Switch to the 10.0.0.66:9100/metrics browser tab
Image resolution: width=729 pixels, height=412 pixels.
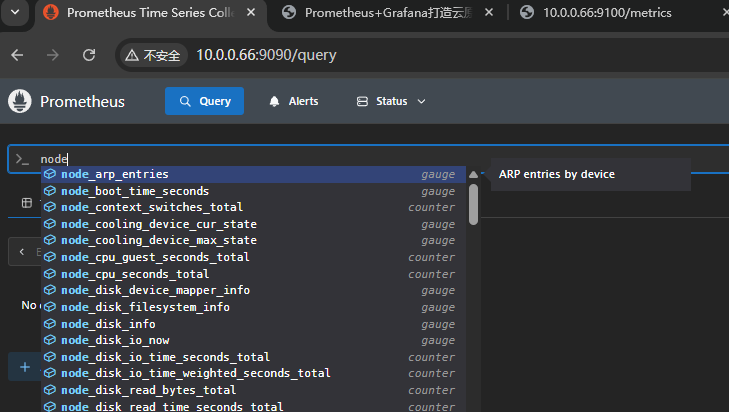tap(607, 13)
